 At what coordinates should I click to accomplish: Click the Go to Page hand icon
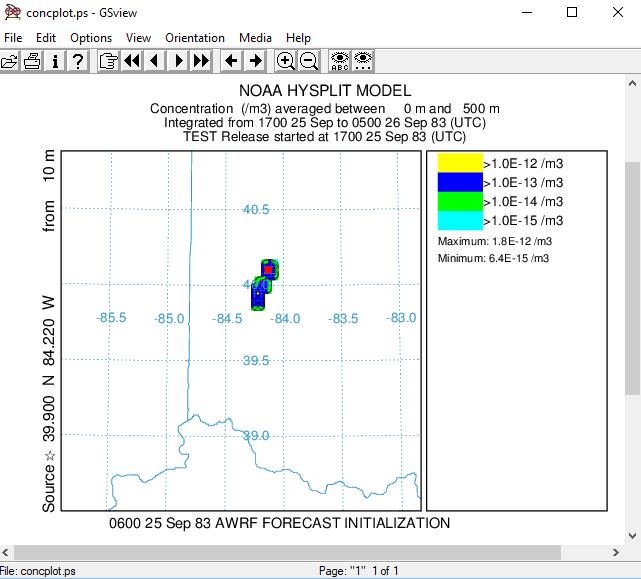(x=107, y=61)
